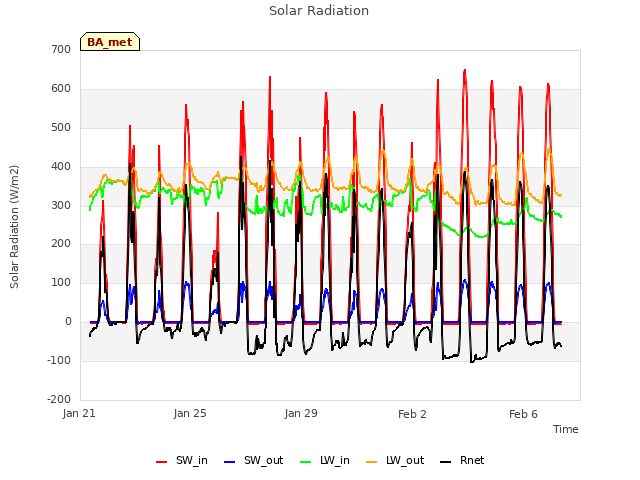Image resolution: width=640 pixels, height=480 pixels.
Task: Click the BA_met annotation label
Action: click(110, 42)
